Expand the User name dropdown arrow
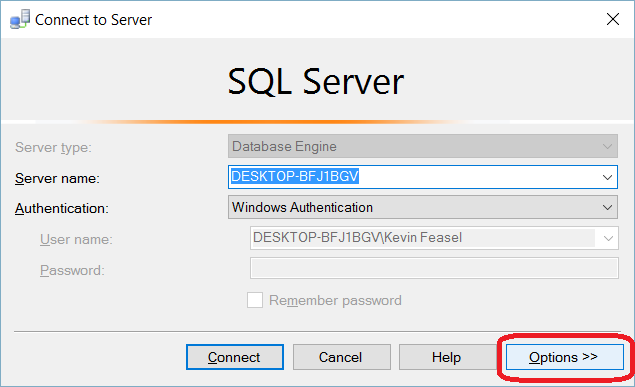The image size is (635, 387). click(x=608, y=238)
